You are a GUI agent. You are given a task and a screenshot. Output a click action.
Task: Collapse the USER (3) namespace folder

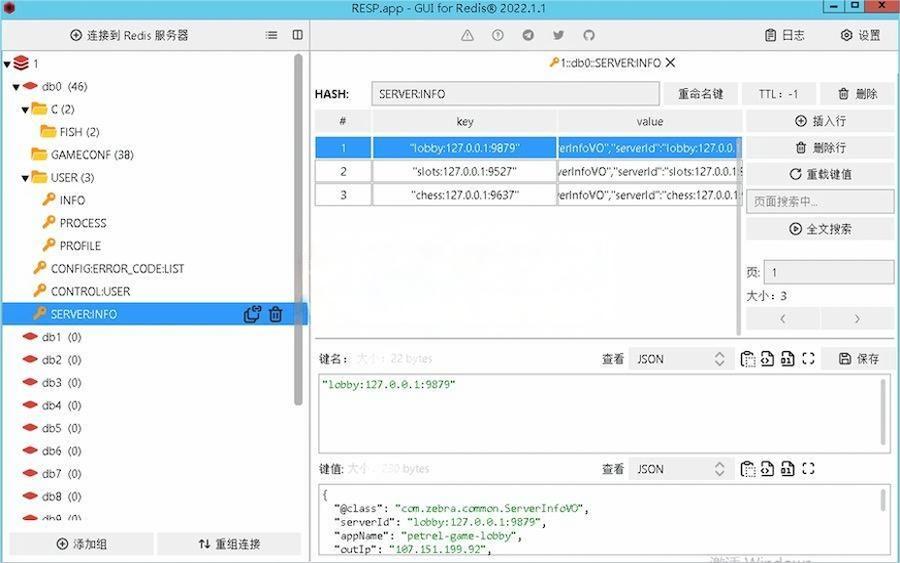point(25,178)
